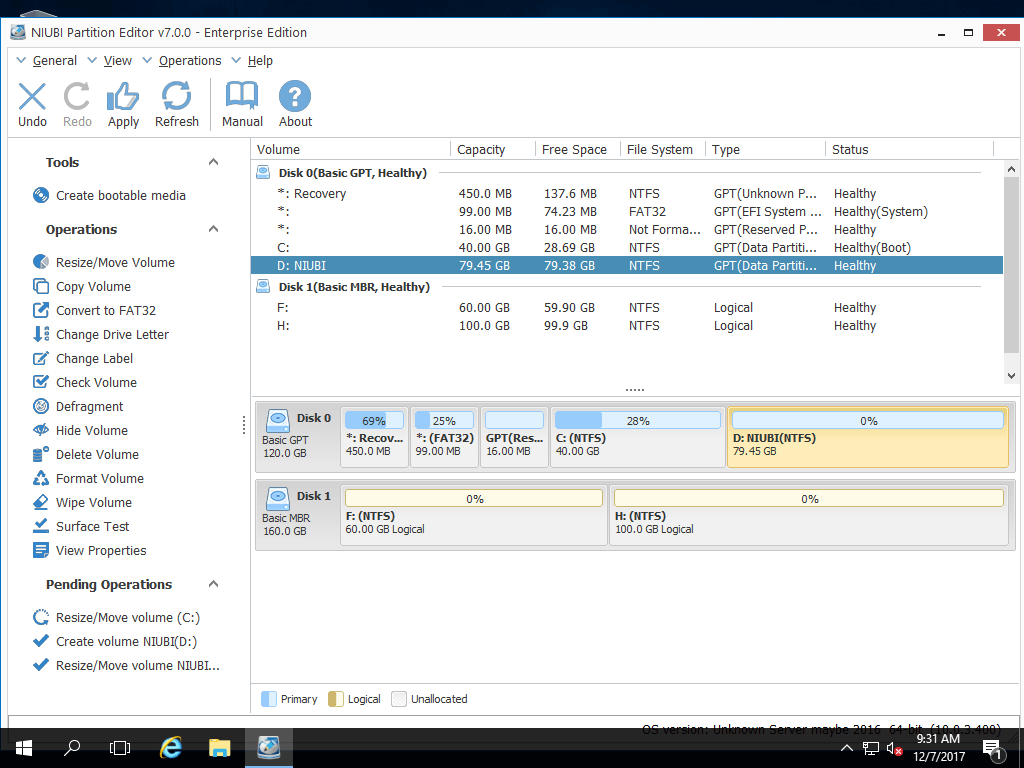Image resolution: width=1024 pixels, height=768 pixels.
Task: Open the Action Center notification icon
Action: click(x=992, y=751)
